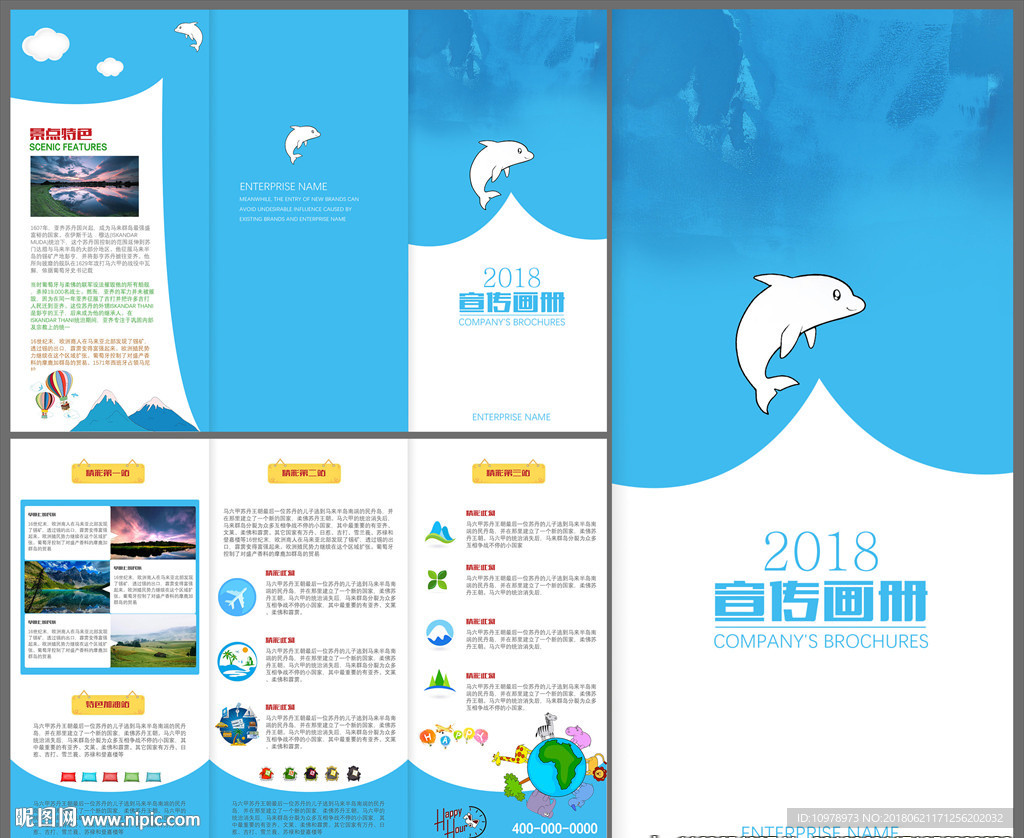Click the orange paragraph above the balloons
The width and height of the screenshot is (1024, 838).
tap(91, 355)
